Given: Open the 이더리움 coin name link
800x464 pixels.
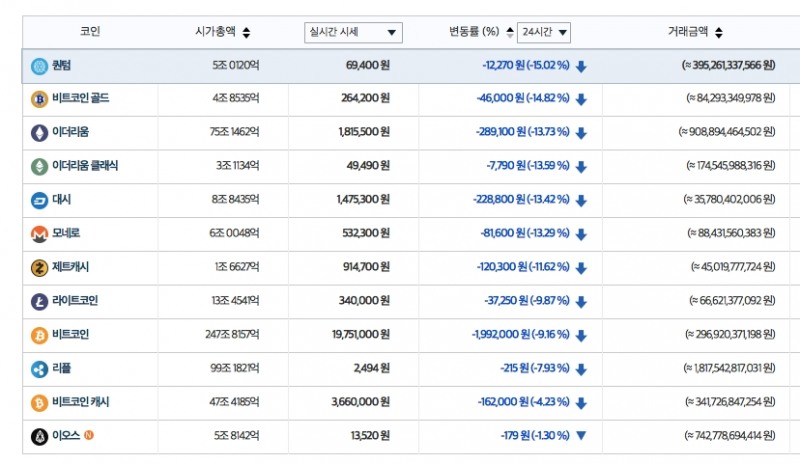Looking at the screenshot, I should click(x=70, y=132).
